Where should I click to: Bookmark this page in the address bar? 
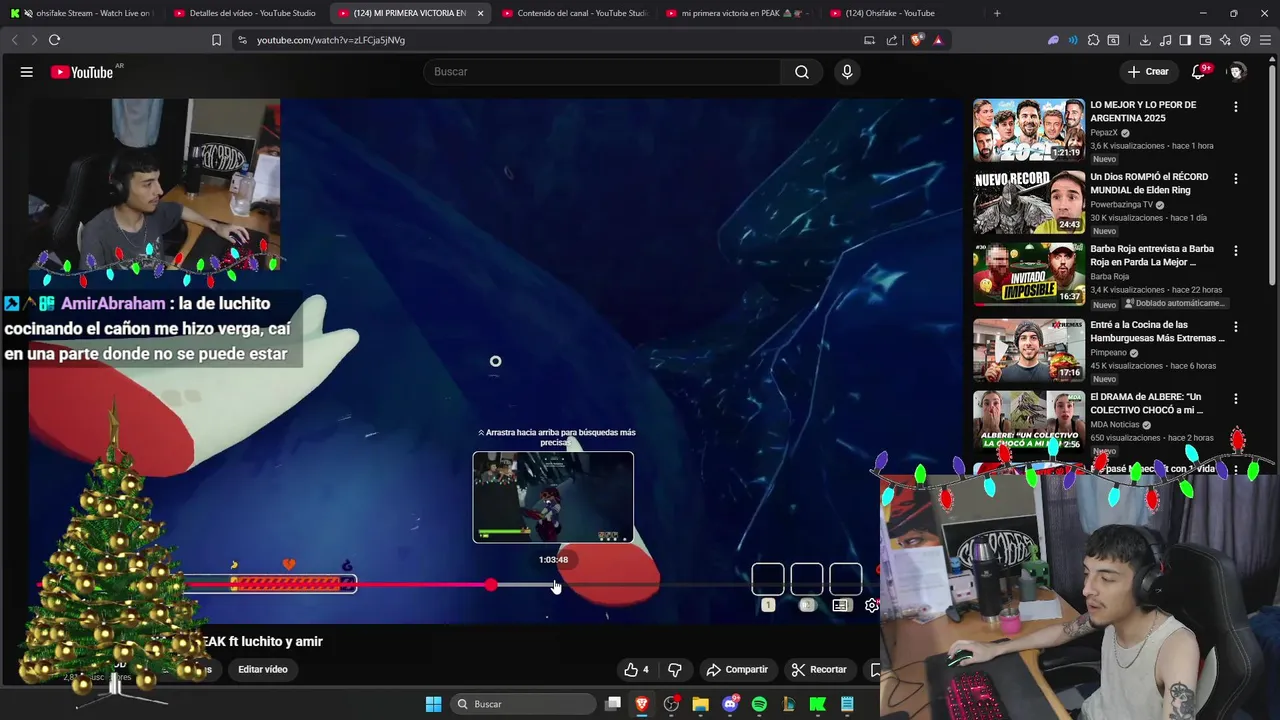point(216,40)
